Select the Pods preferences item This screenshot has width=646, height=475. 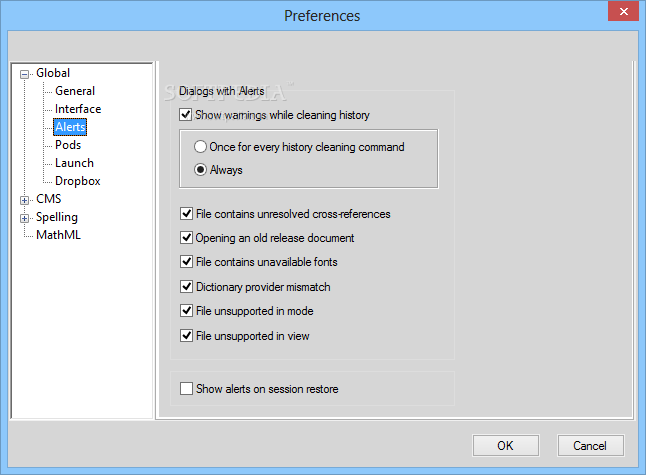click(x=68, y=145)
